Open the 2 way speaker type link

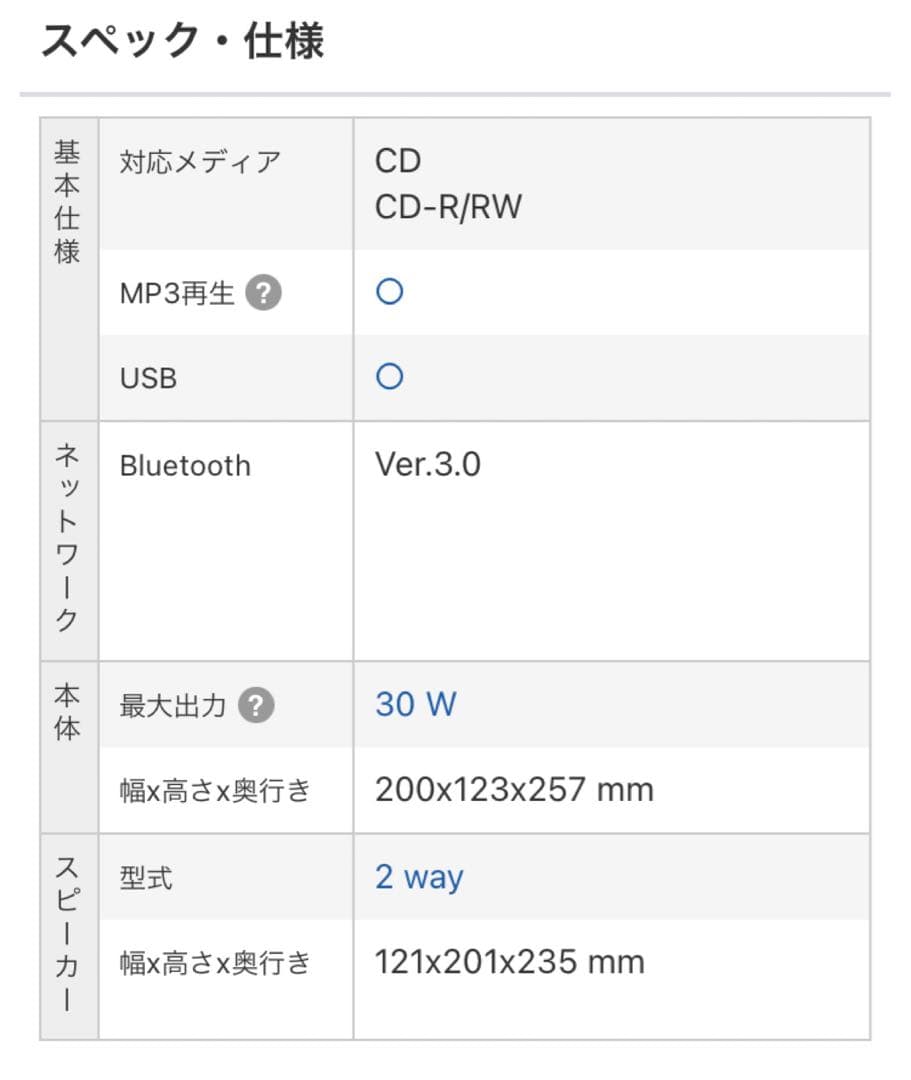[418, 877]
